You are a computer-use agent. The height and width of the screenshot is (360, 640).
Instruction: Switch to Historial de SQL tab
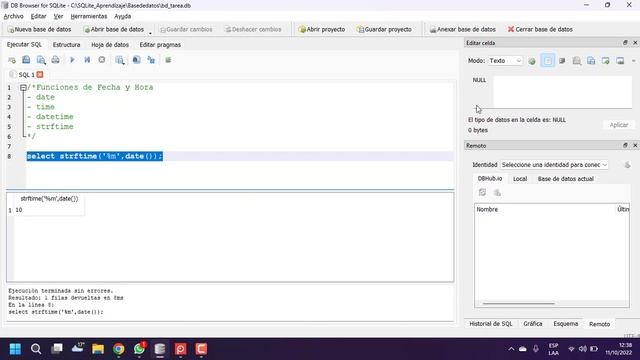[x=491, y=324]
